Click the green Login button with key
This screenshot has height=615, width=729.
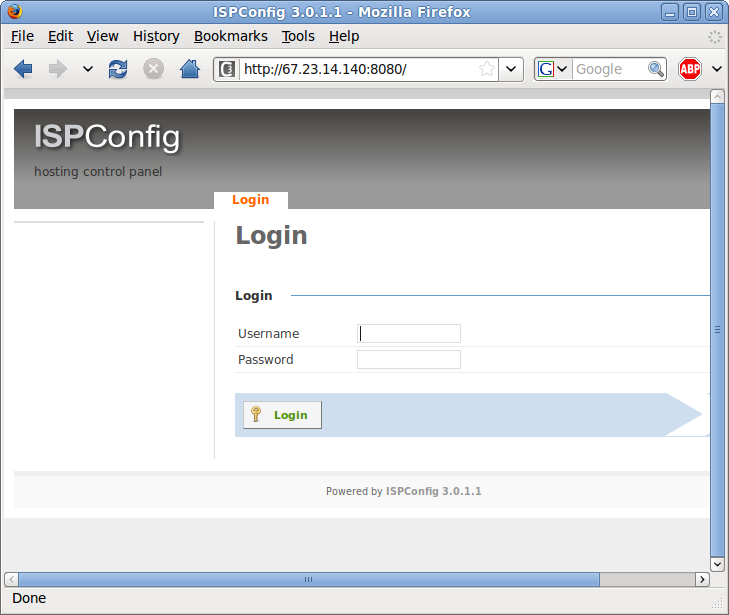282,415
